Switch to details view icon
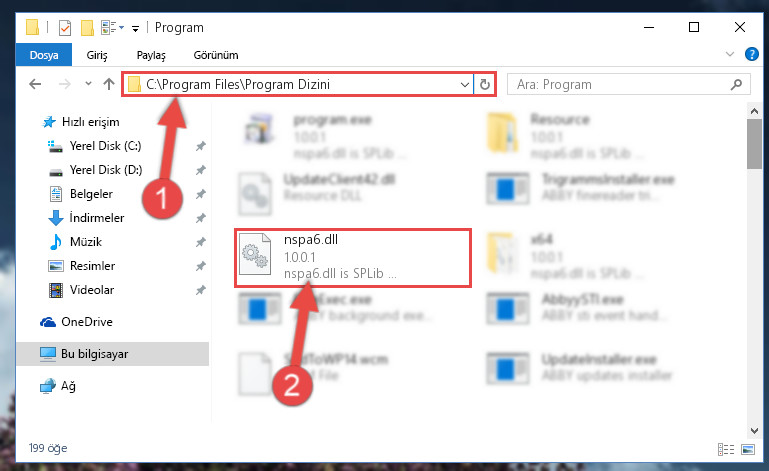769x471 pixels. (726, 449)
